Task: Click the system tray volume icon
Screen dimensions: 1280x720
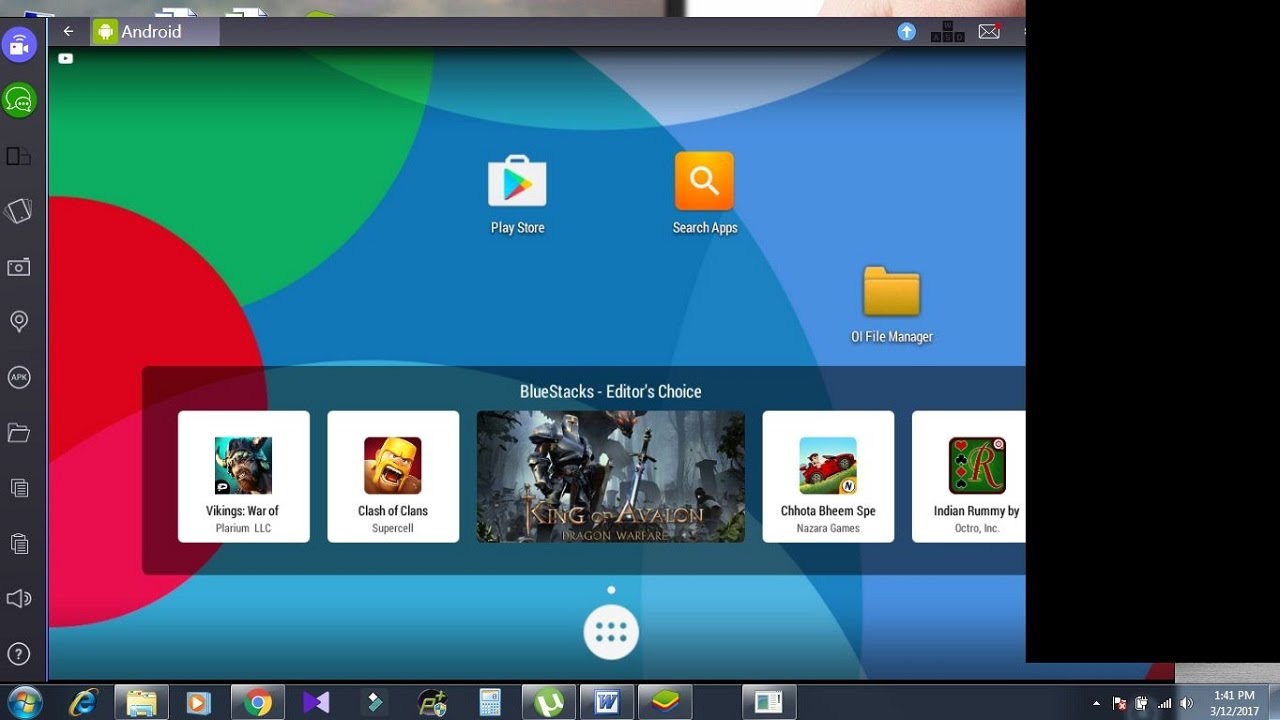Action: [1186, 703]
